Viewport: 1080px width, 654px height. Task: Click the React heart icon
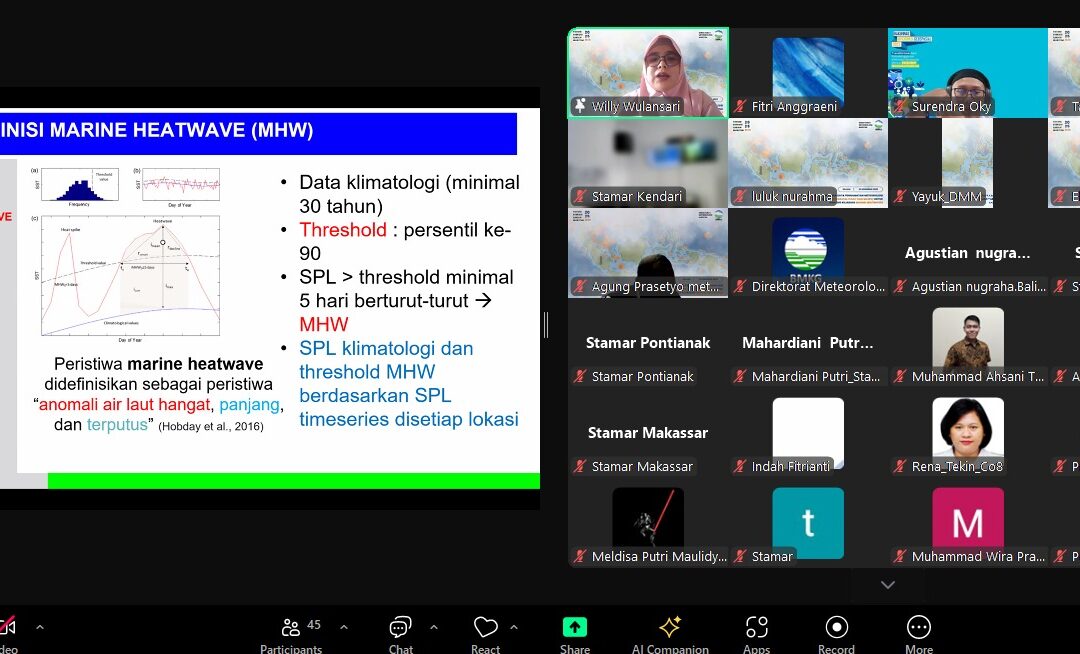[486, 632]
